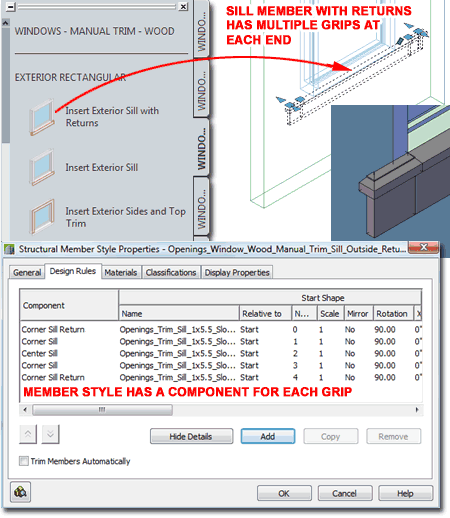Open the Display Properties tab

tap(237, 272)
